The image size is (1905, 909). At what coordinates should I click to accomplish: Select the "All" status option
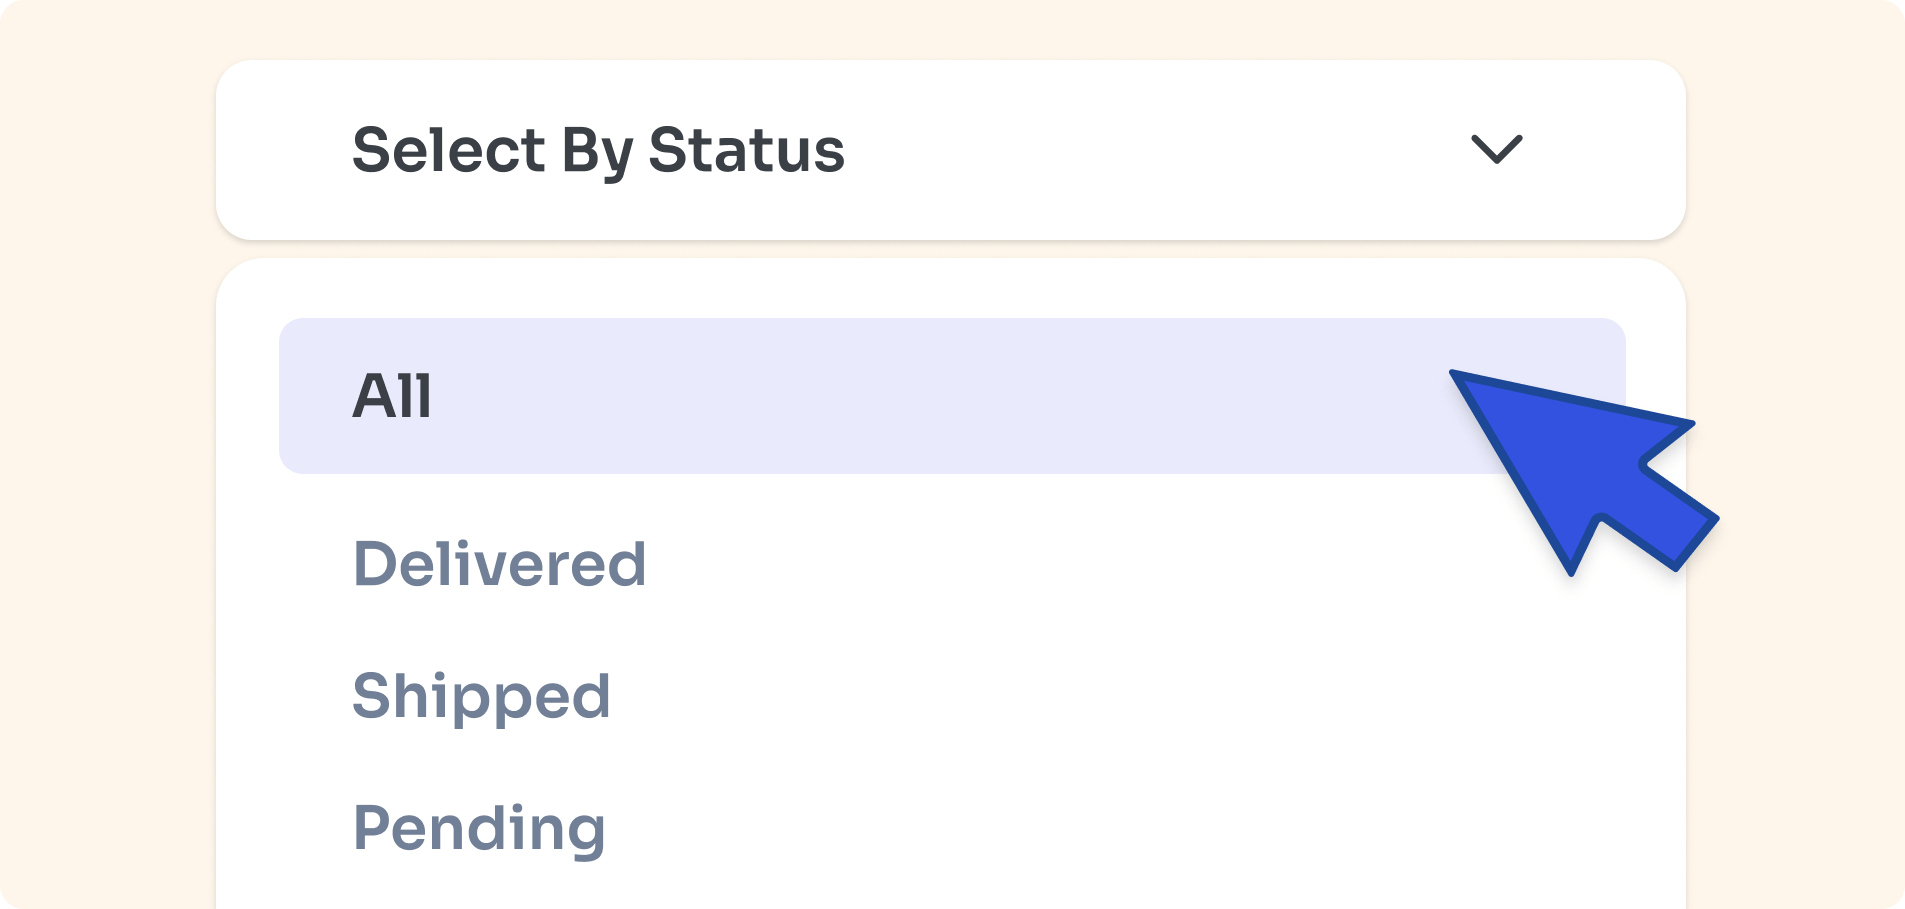(392, 396)
